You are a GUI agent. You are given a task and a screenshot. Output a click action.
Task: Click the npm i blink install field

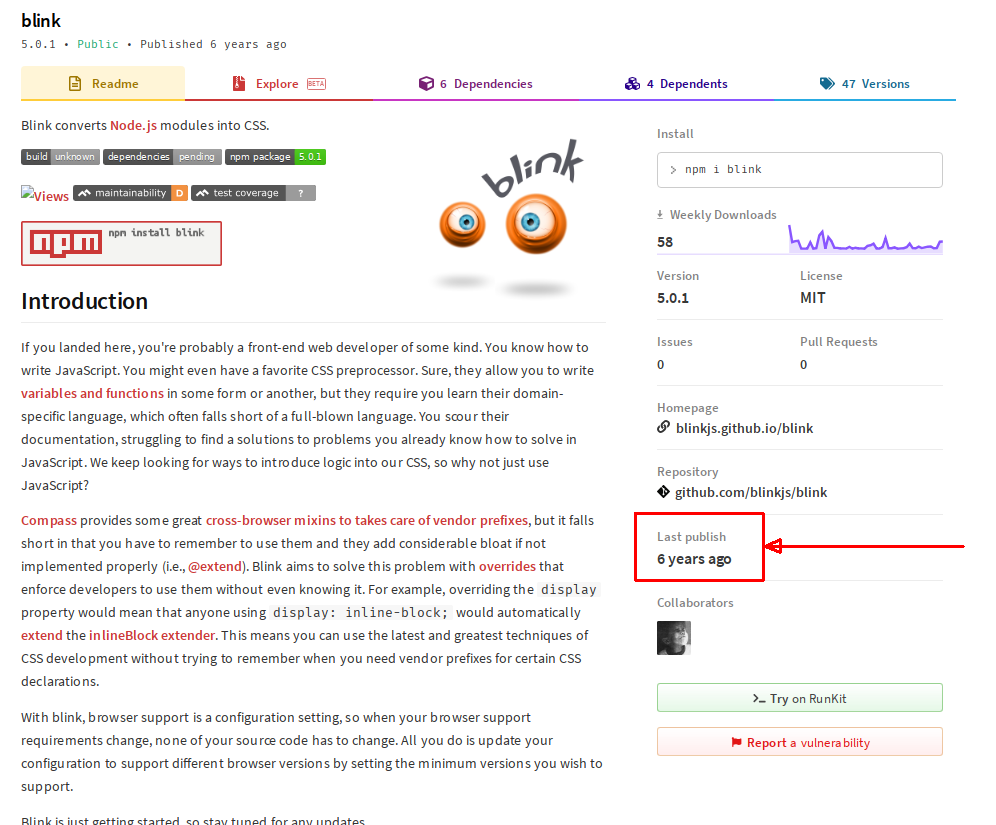coord(800,170)
